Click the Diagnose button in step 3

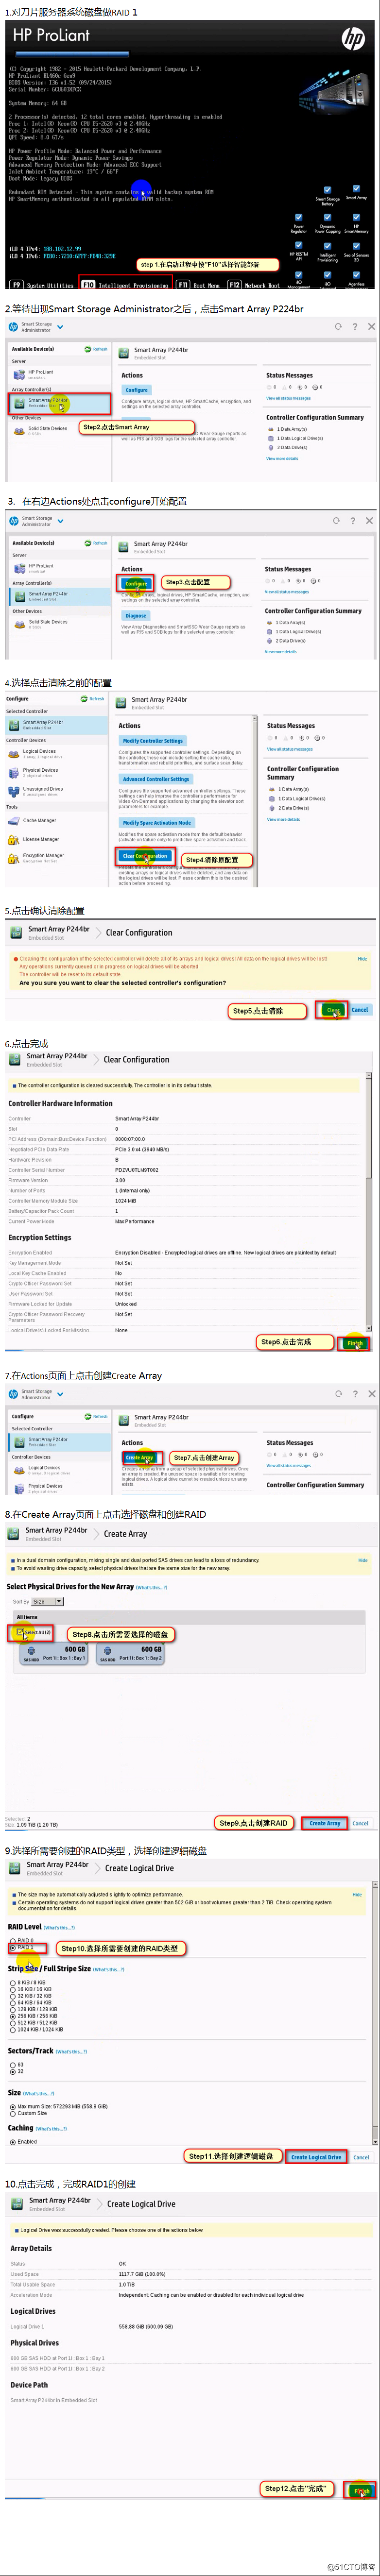coord(136,616)
